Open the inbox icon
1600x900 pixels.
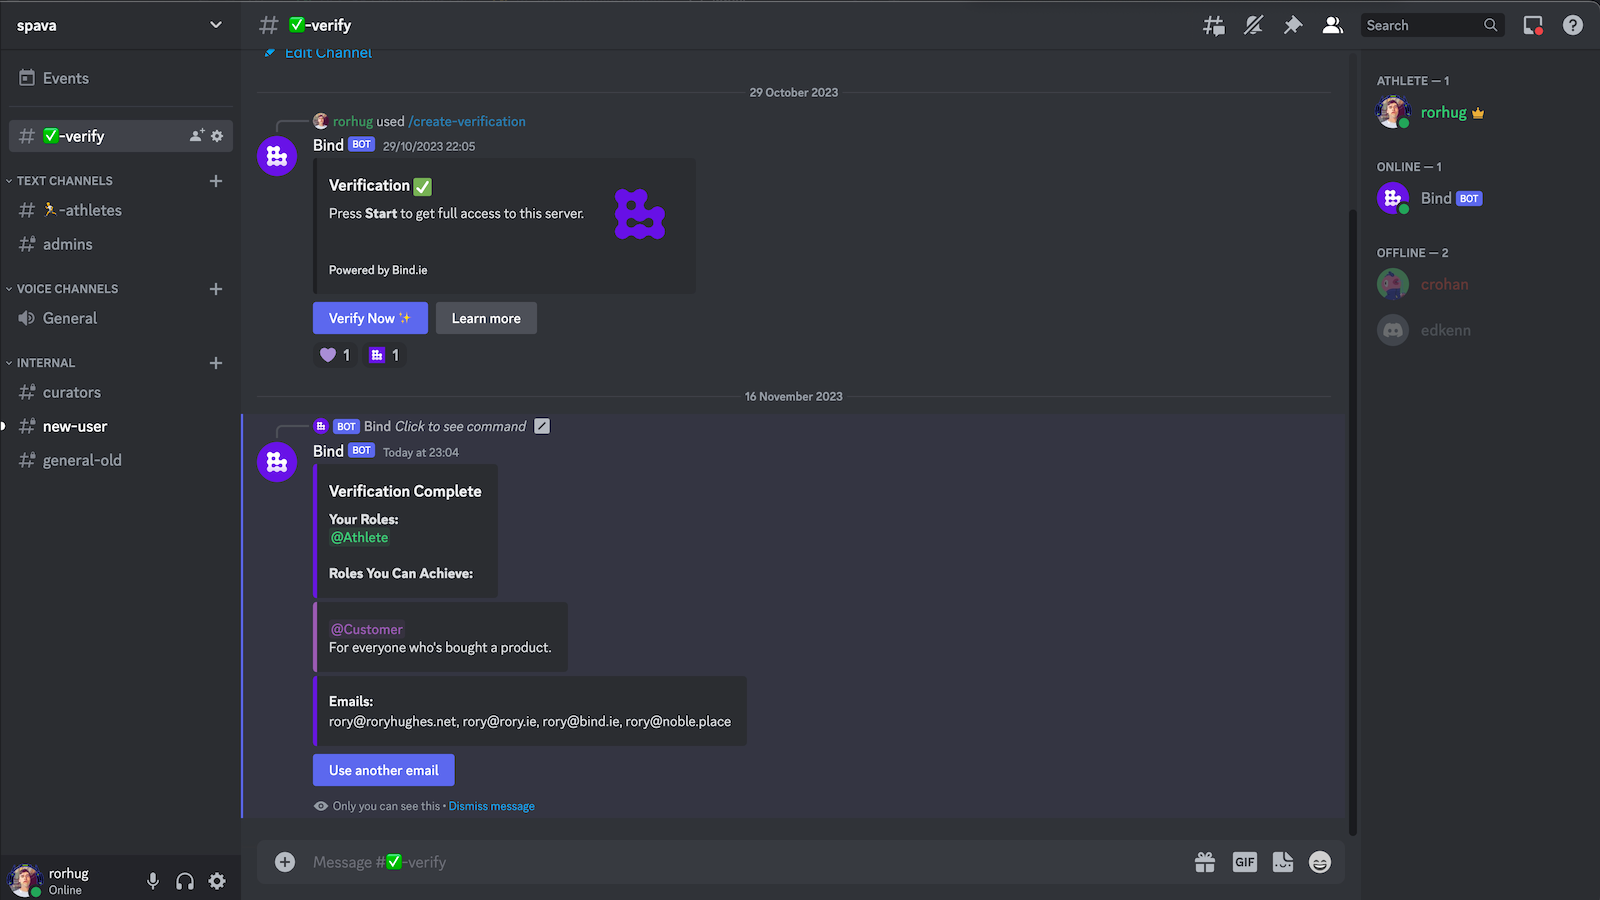1533,25
